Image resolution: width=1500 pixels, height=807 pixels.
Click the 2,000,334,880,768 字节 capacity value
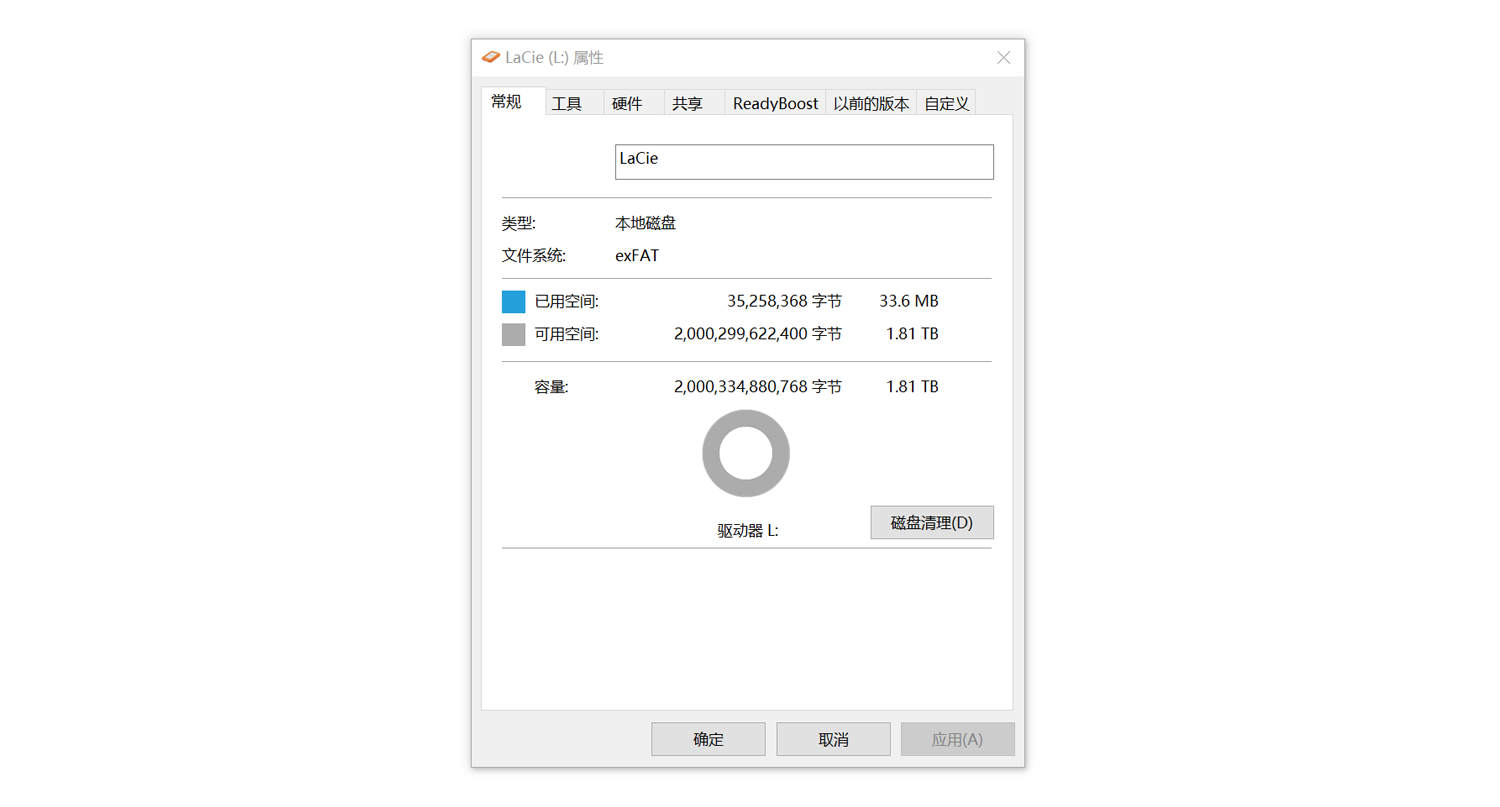click(758, 386)
